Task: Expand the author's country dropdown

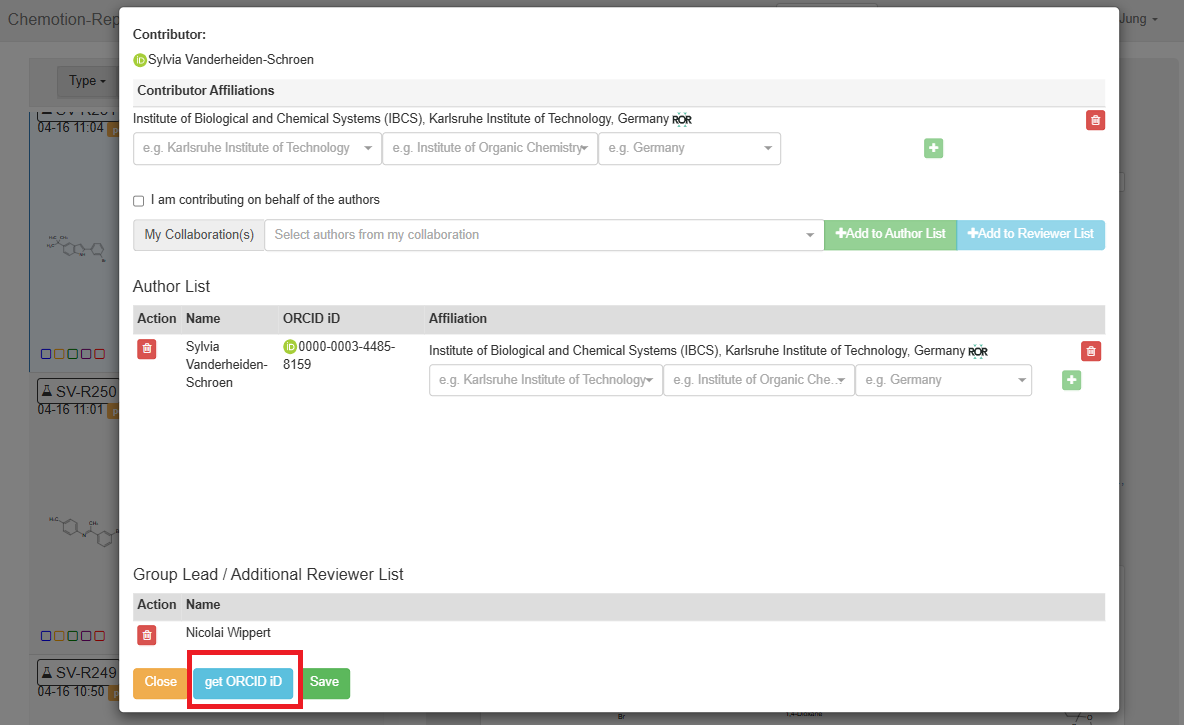Action: click(x=943, y=380)
